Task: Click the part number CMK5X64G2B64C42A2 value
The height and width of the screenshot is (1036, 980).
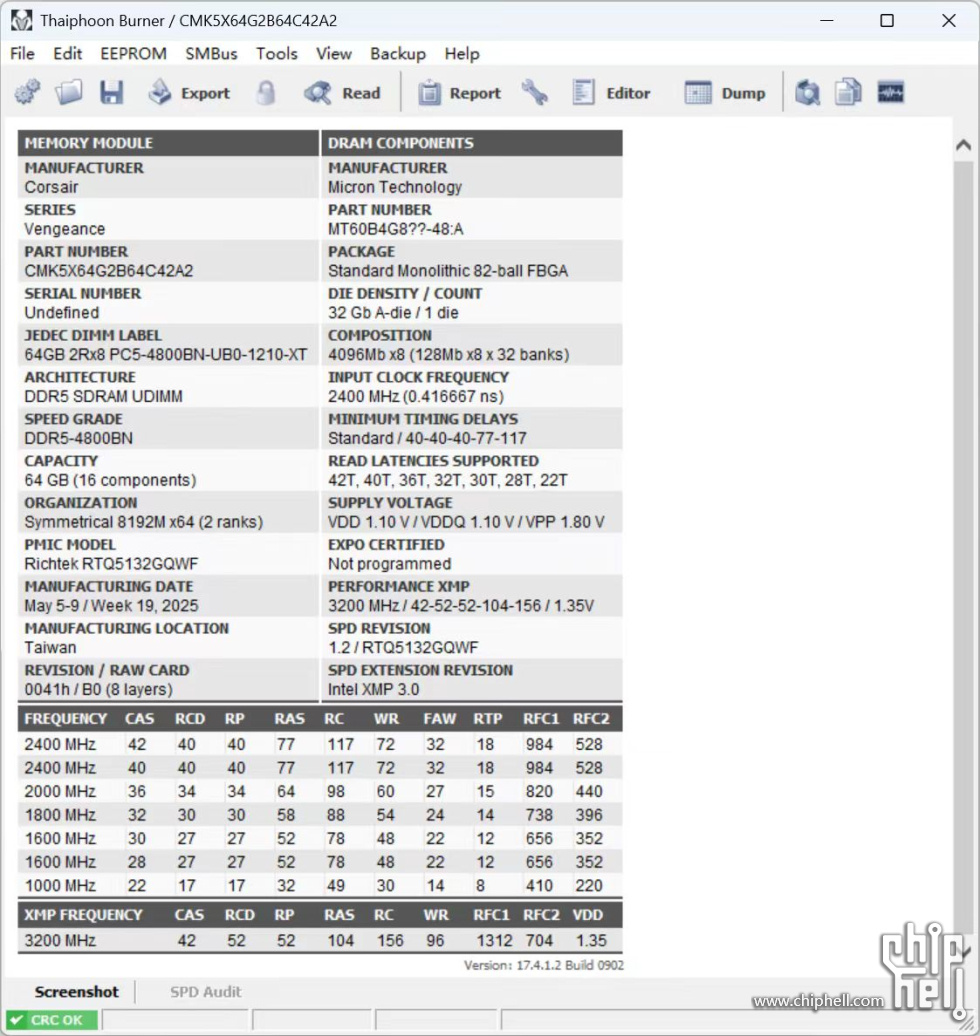Action: [x=109, y=271]
